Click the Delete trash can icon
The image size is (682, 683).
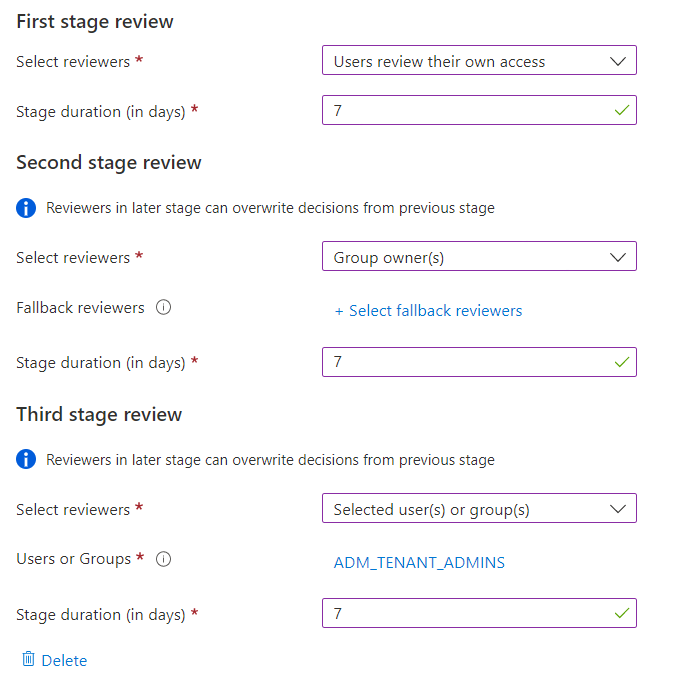(x=28, y=660)
